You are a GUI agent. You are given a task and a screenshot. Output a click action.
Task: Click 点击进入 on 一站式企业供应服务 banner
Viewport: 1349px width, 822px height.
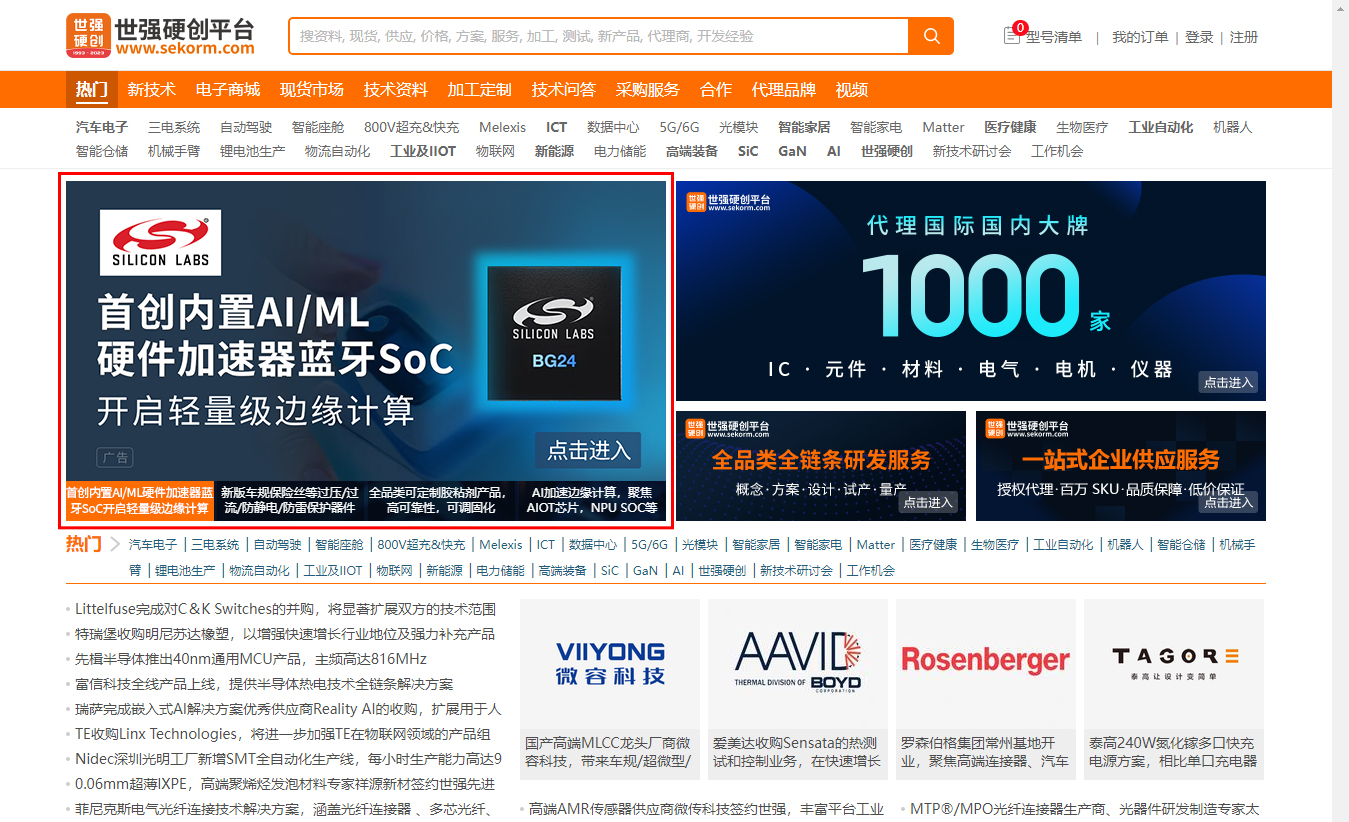pos(1228,502)
